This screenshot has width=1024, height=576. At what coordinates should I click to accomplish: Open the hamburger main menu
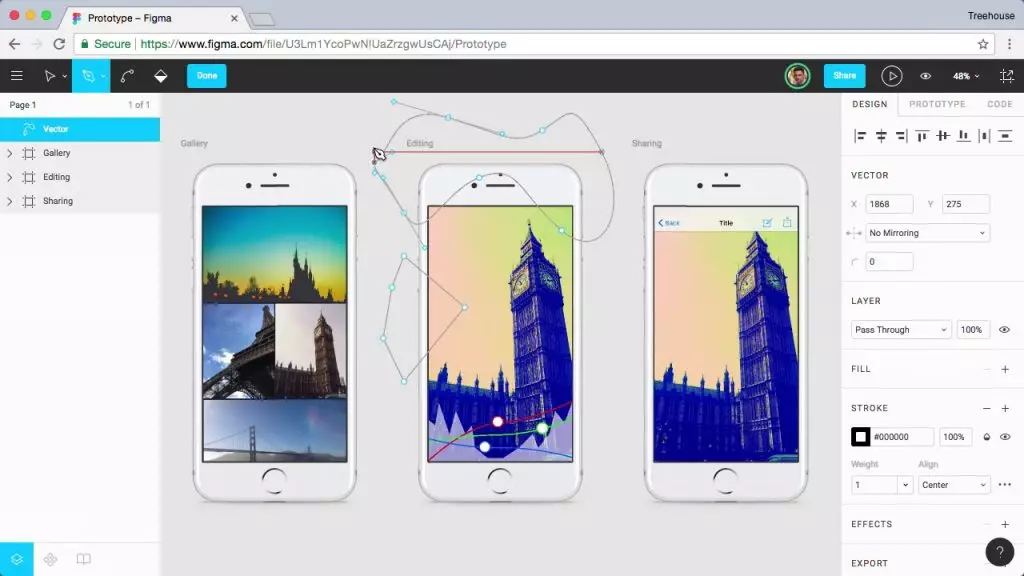coord(17,76)
